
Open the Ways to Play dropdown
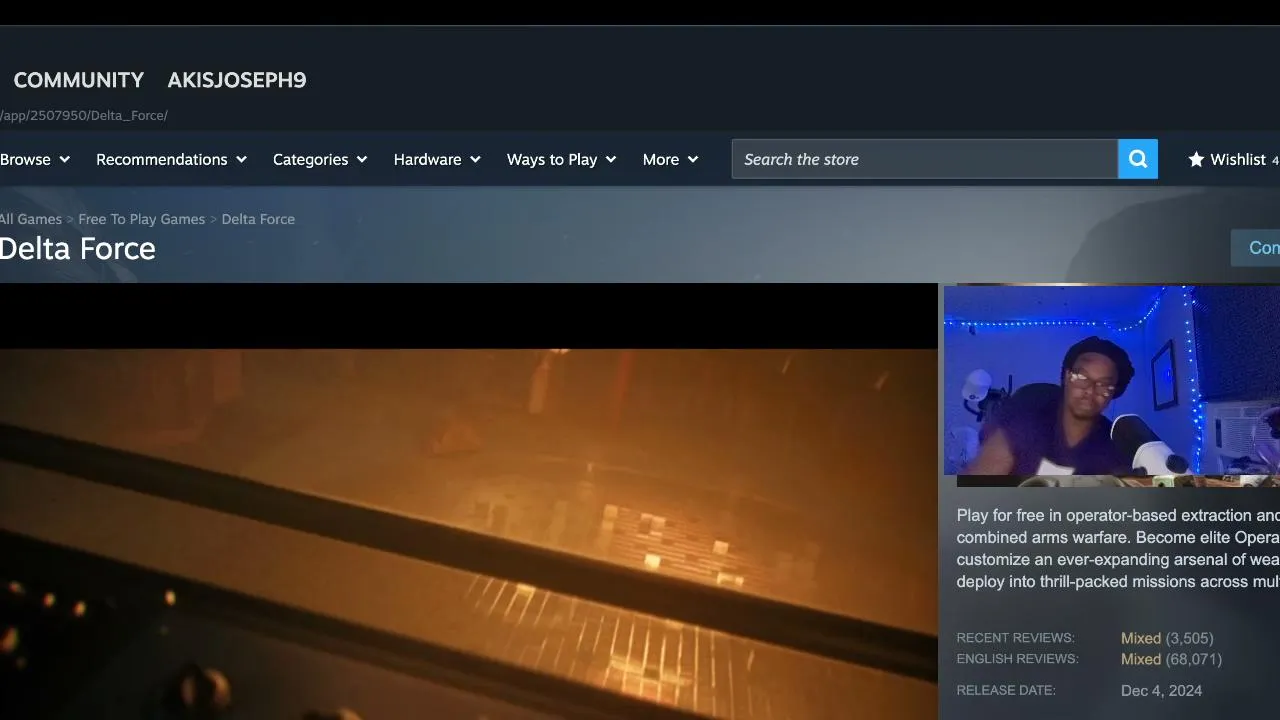pos(561,159)
